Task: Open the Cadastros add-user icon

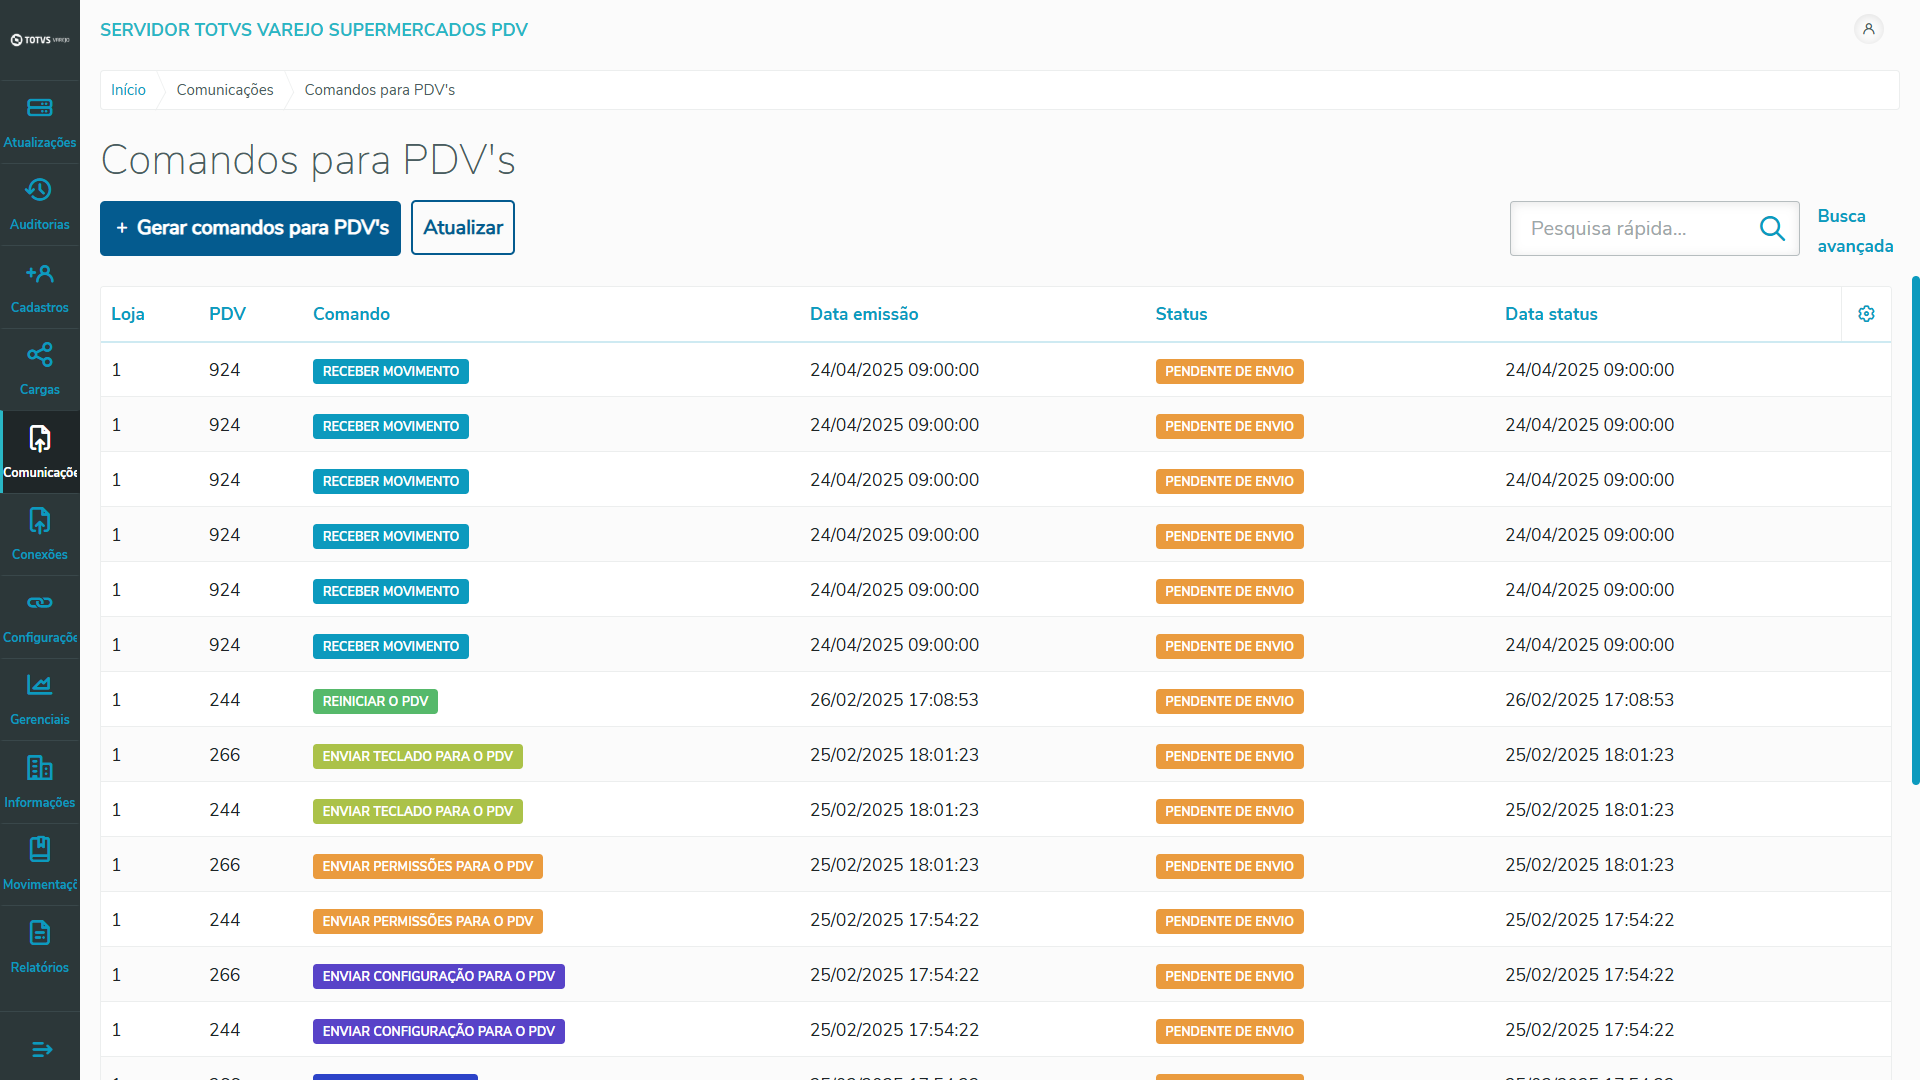Action: [x=39, y=273]
